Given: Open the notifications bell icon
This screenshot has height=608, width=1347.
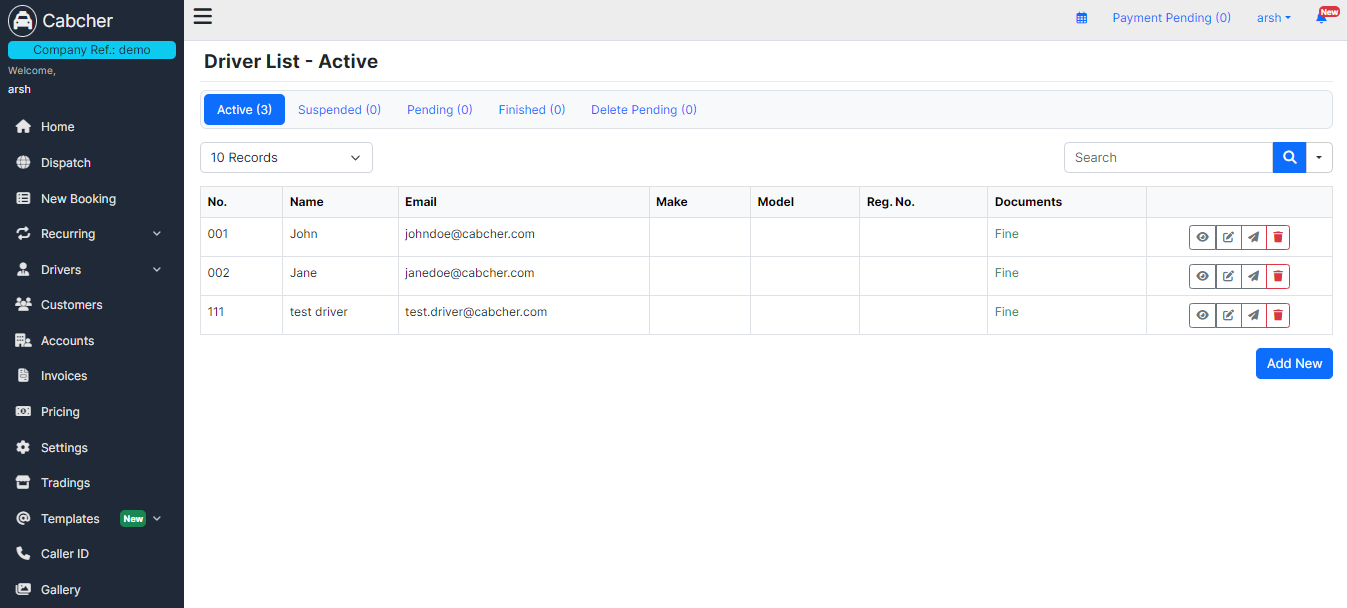Looking at the screenshot, I should [1321, 18].
